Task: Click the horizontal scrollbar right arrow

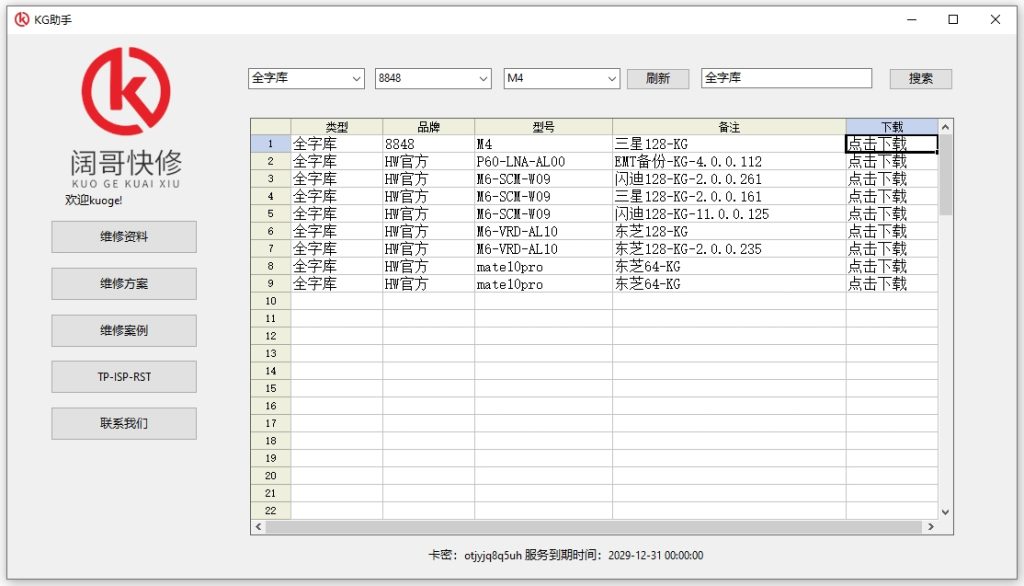Action: [931, 527]
